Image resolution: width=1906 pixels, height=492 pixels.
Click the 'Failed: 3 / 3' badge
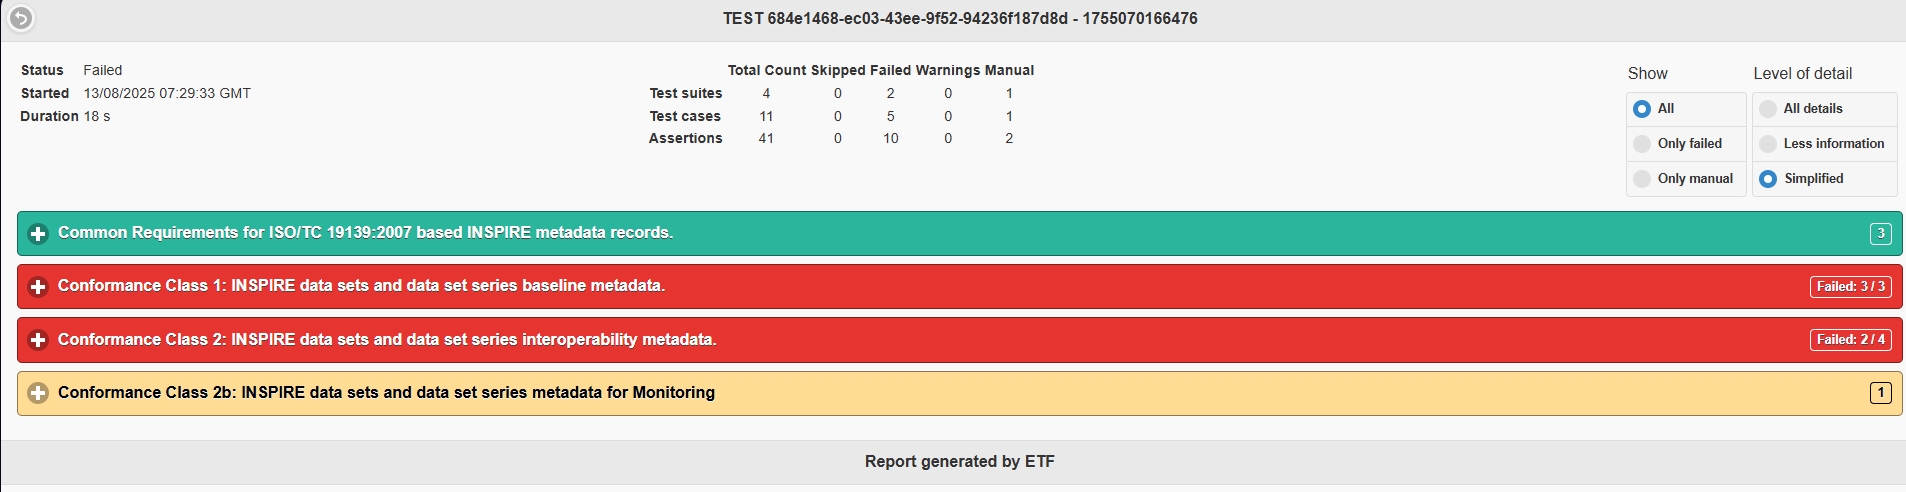point(1850,287)
